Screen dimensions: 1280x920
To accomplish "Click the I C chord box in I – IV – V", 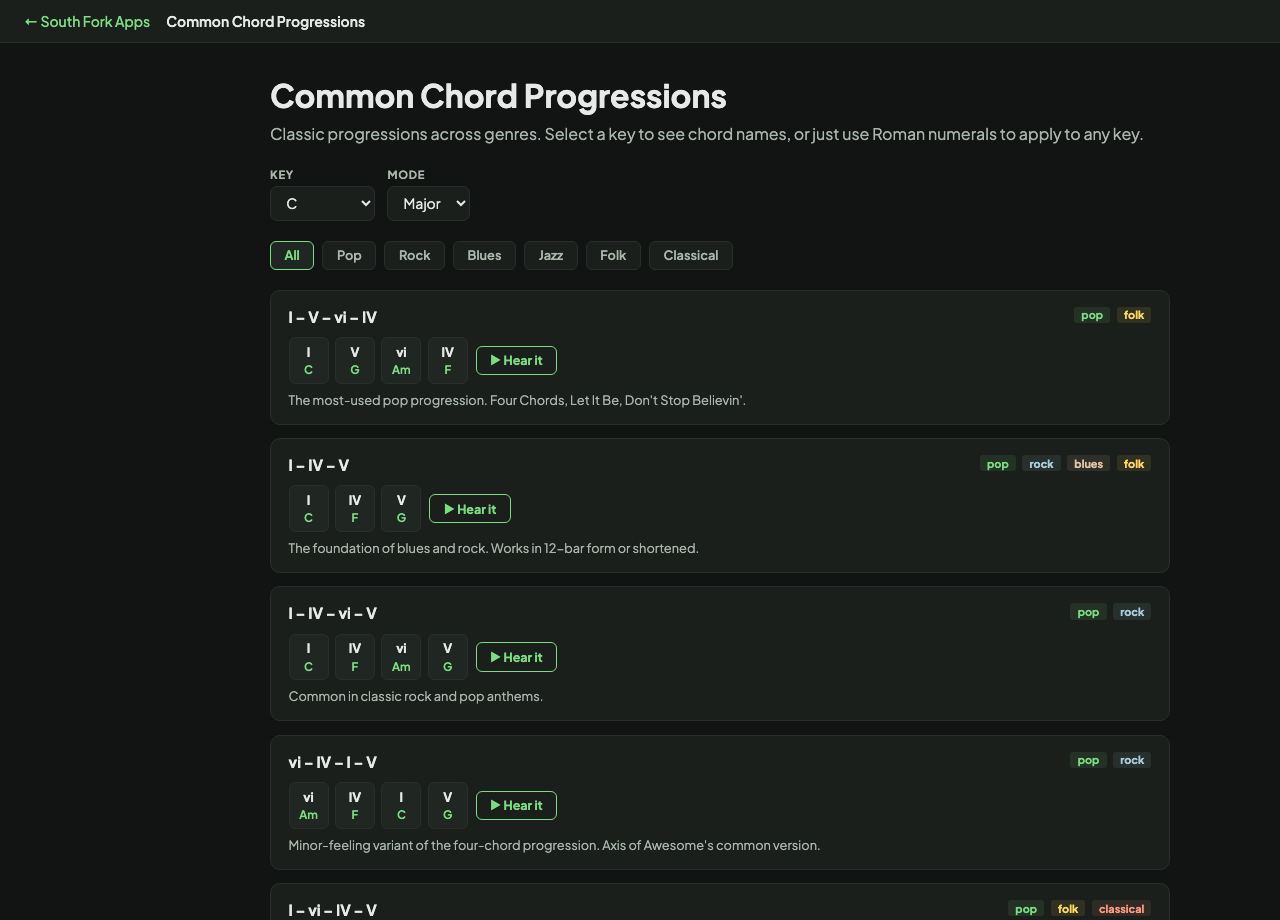I will [x=308, y=509].
